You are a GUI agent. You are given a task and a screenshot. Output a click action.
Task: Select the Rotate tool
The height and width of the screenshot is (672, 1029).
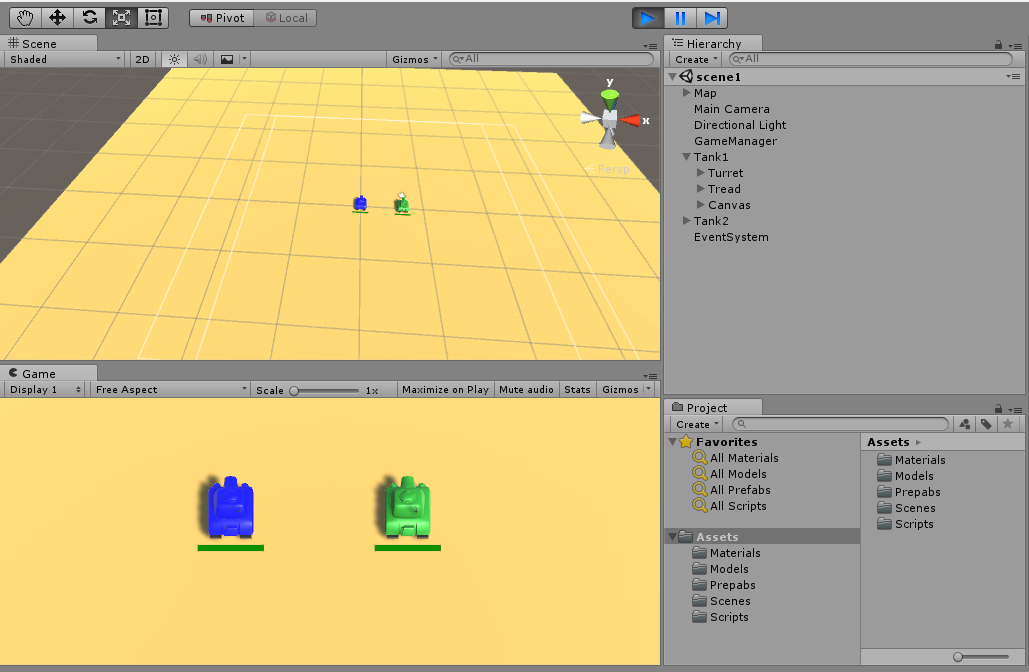(88, 17)
